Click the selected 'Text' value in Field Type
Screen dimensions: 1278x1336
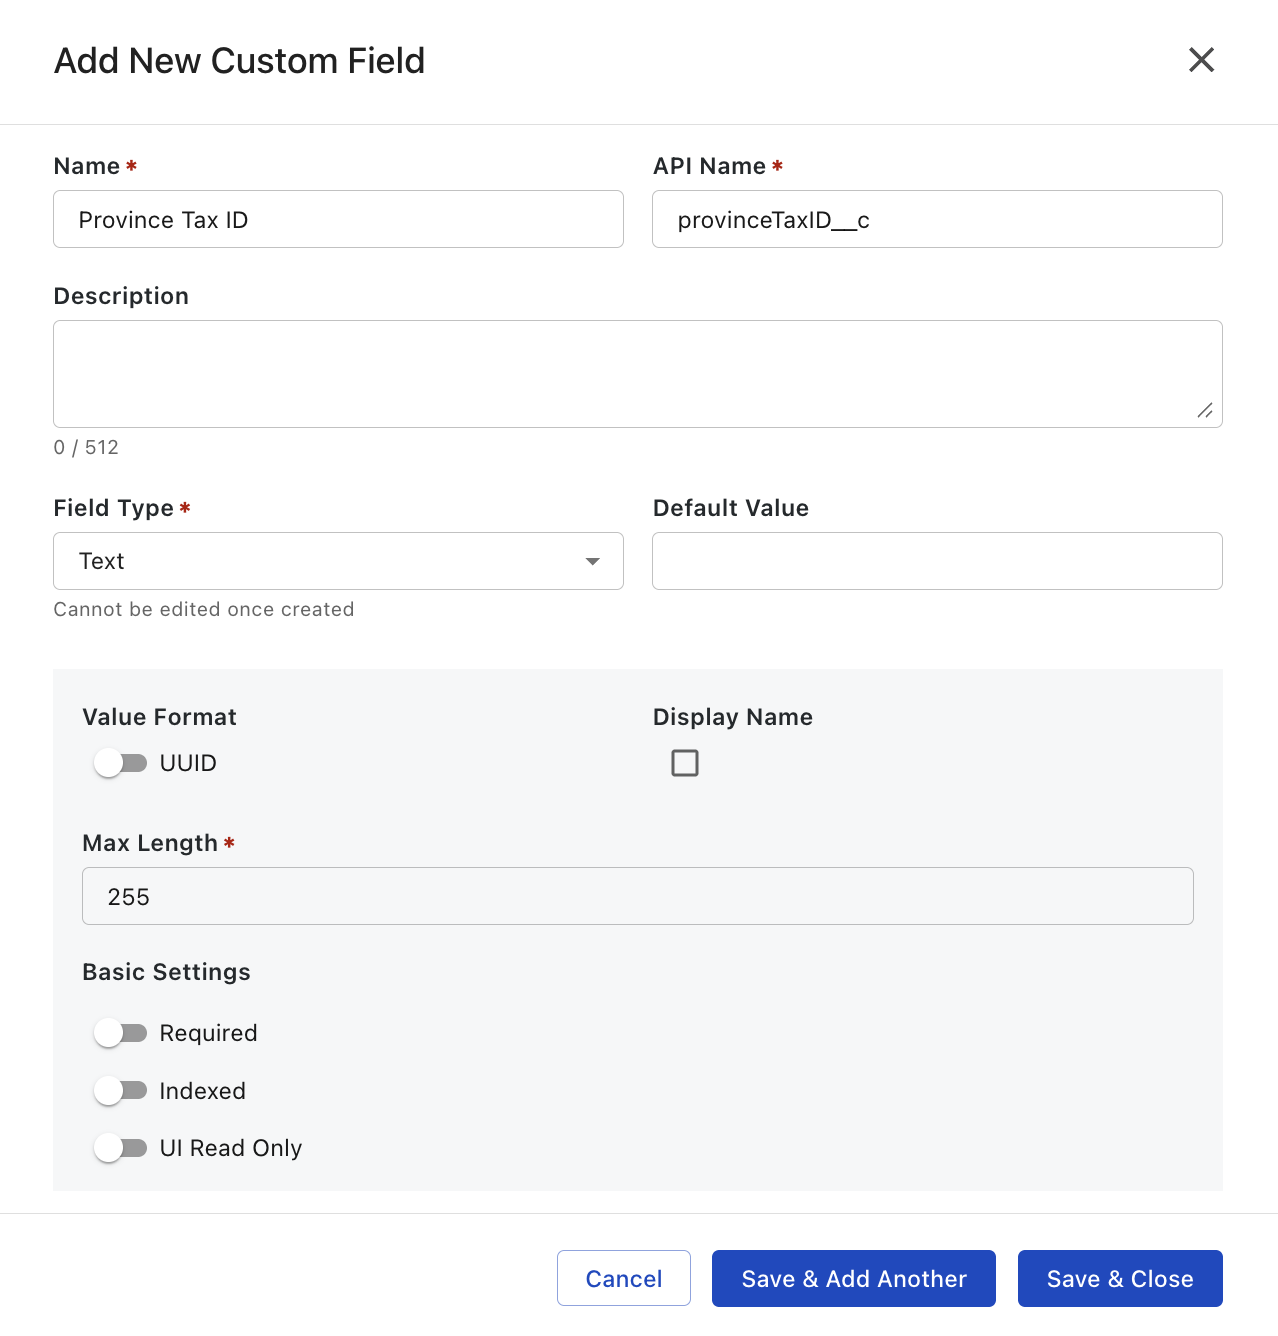click(102, 561)
